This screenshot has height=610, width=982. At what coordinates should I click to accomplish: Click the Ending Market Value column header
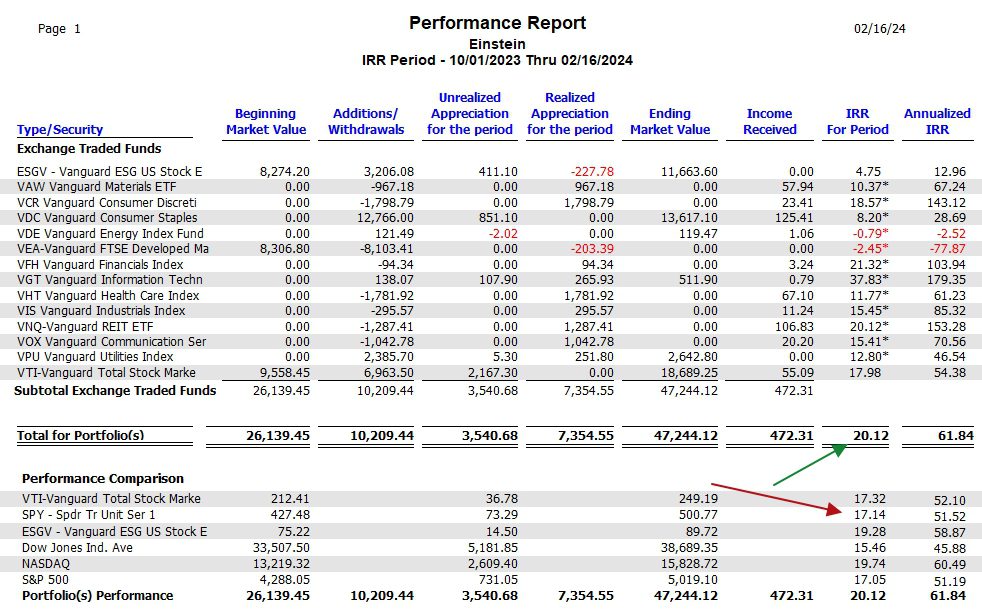coord(669,121)
